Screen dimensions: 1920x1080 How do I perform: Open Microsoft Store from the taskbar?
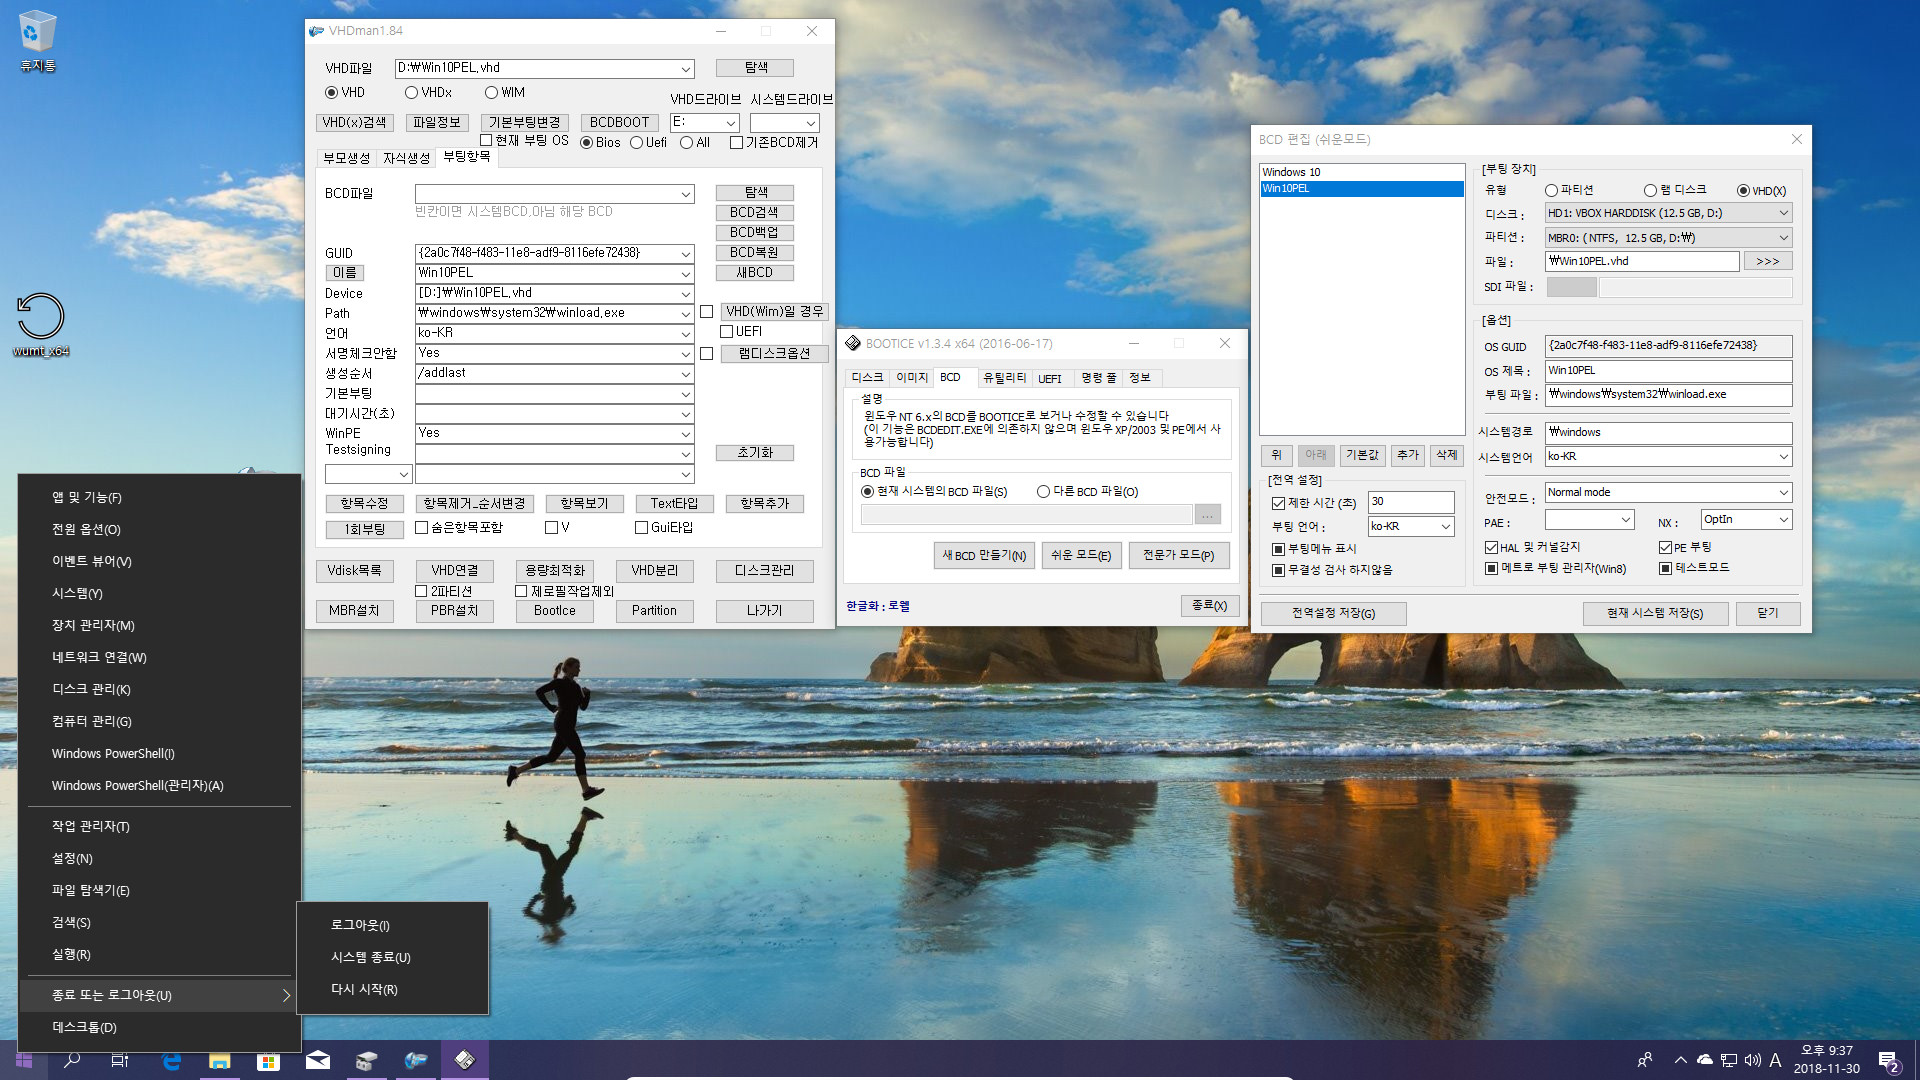pyautogui.click(x=268, y=1060)
